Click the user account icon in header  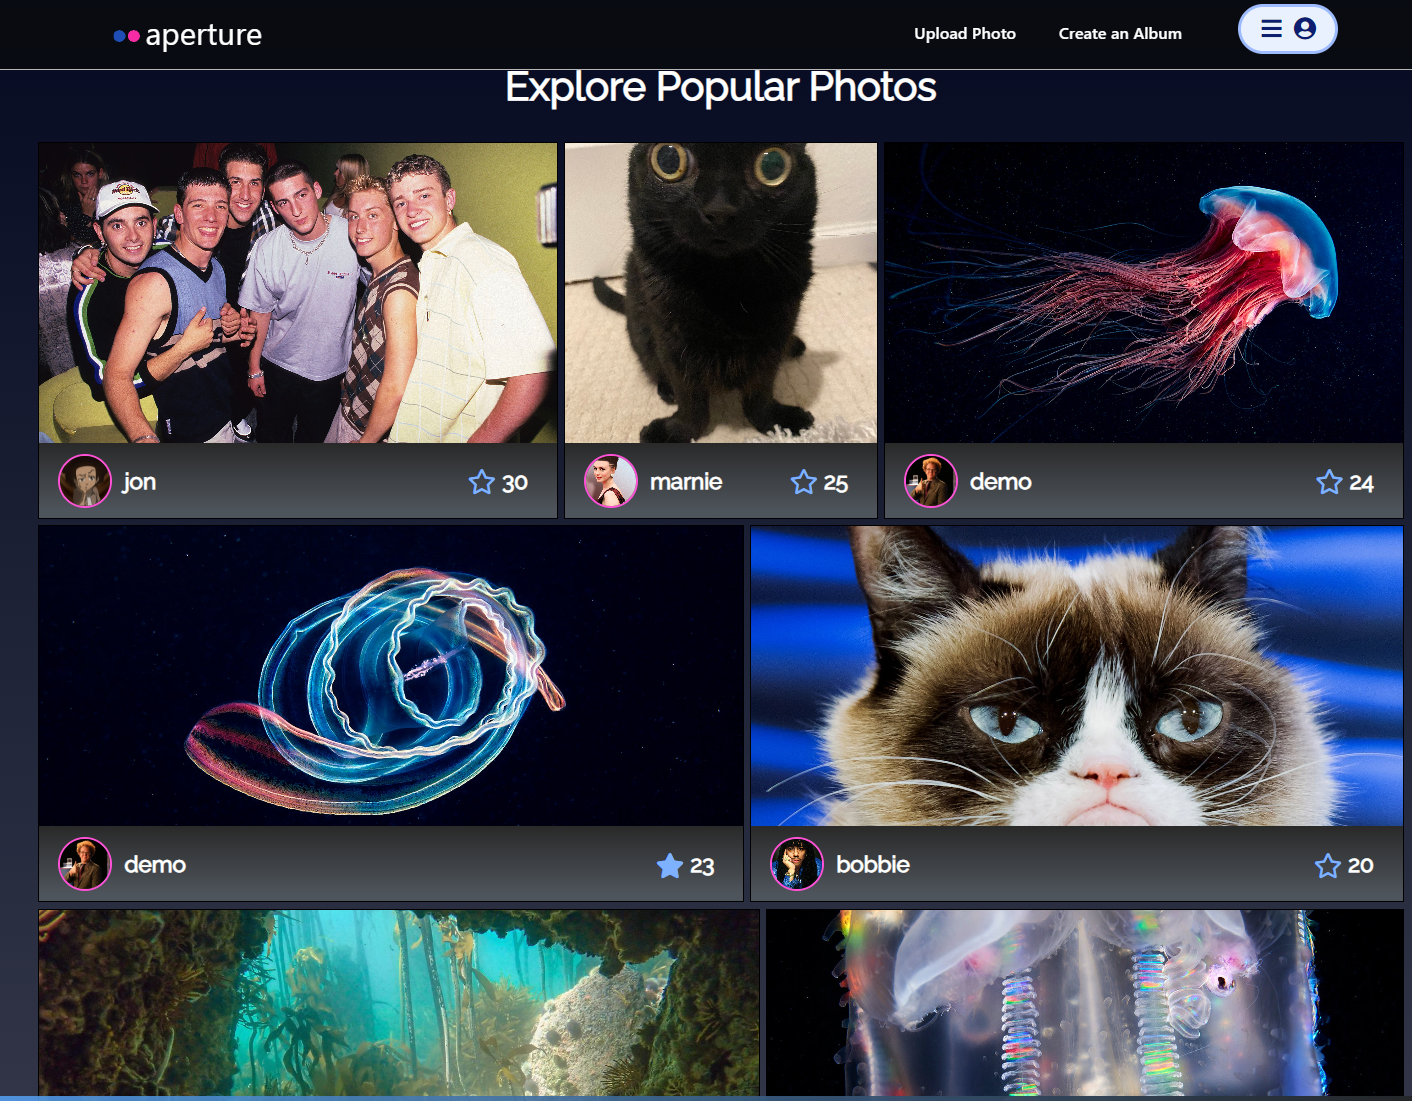(1304, 29)
